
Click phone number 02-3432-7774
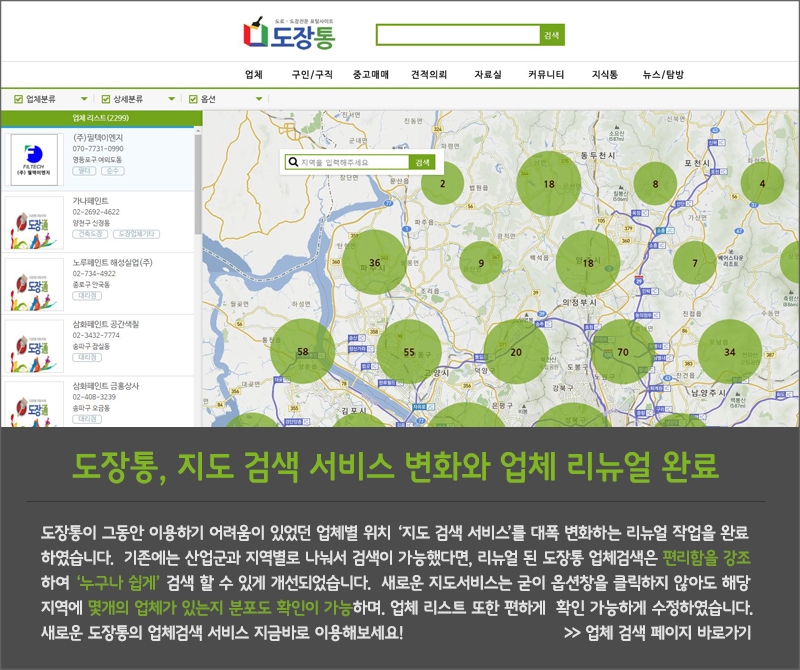pyautogui.click(x=96, y=335)
